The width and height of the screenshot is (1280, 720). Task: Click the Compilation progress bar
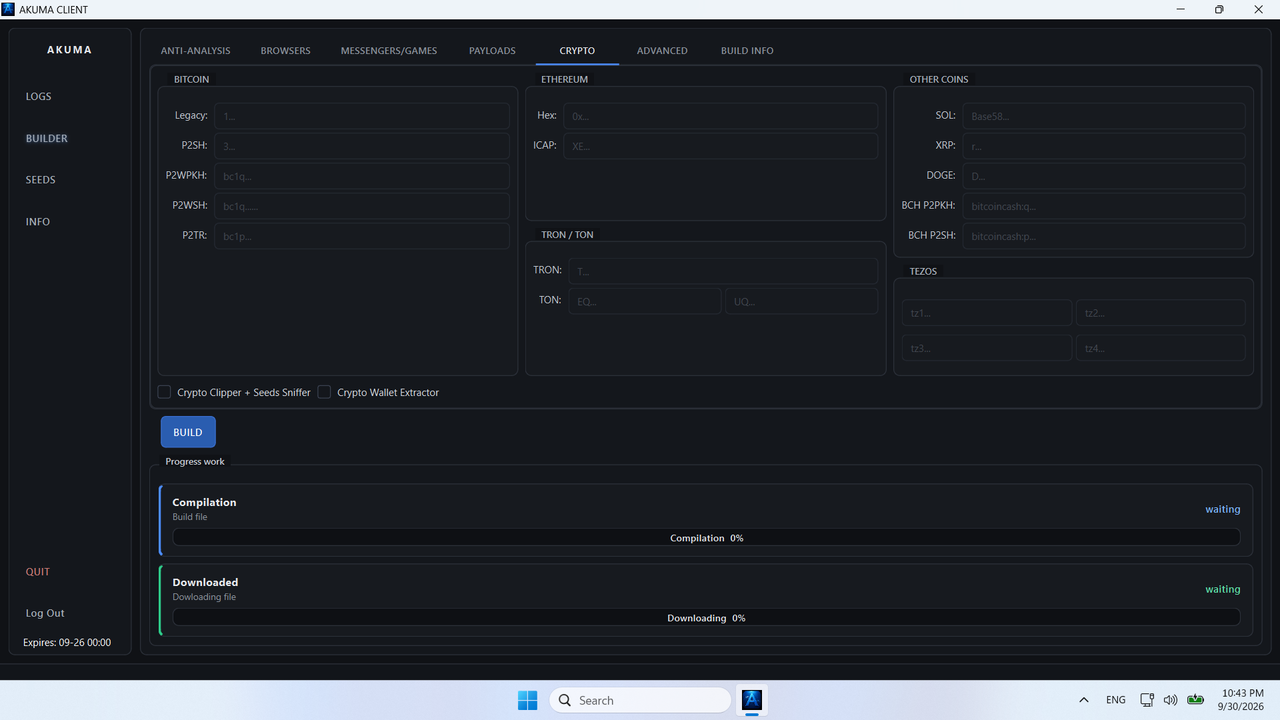(x=706, y=538)
